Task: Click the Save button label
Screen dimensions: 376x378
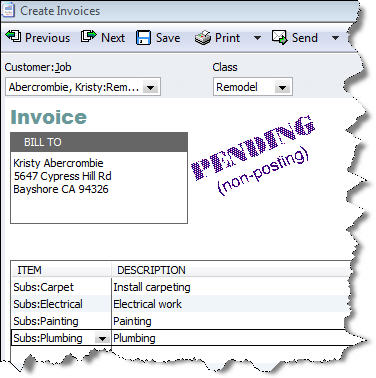Action: (168, 38)
